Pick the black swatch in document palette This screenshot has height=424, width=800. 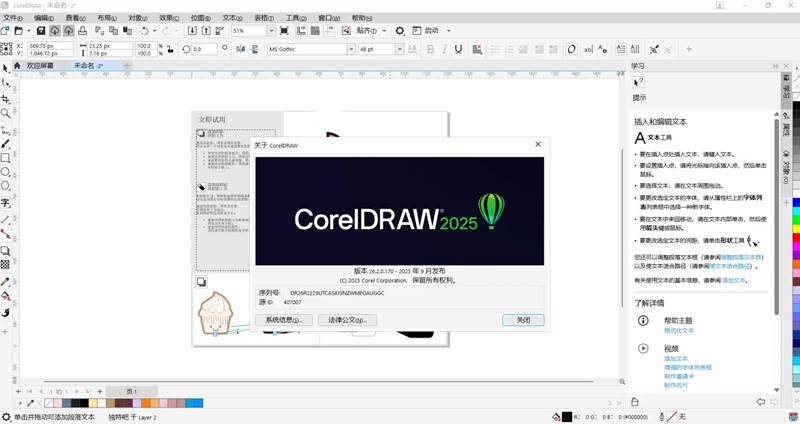point(84,403)
